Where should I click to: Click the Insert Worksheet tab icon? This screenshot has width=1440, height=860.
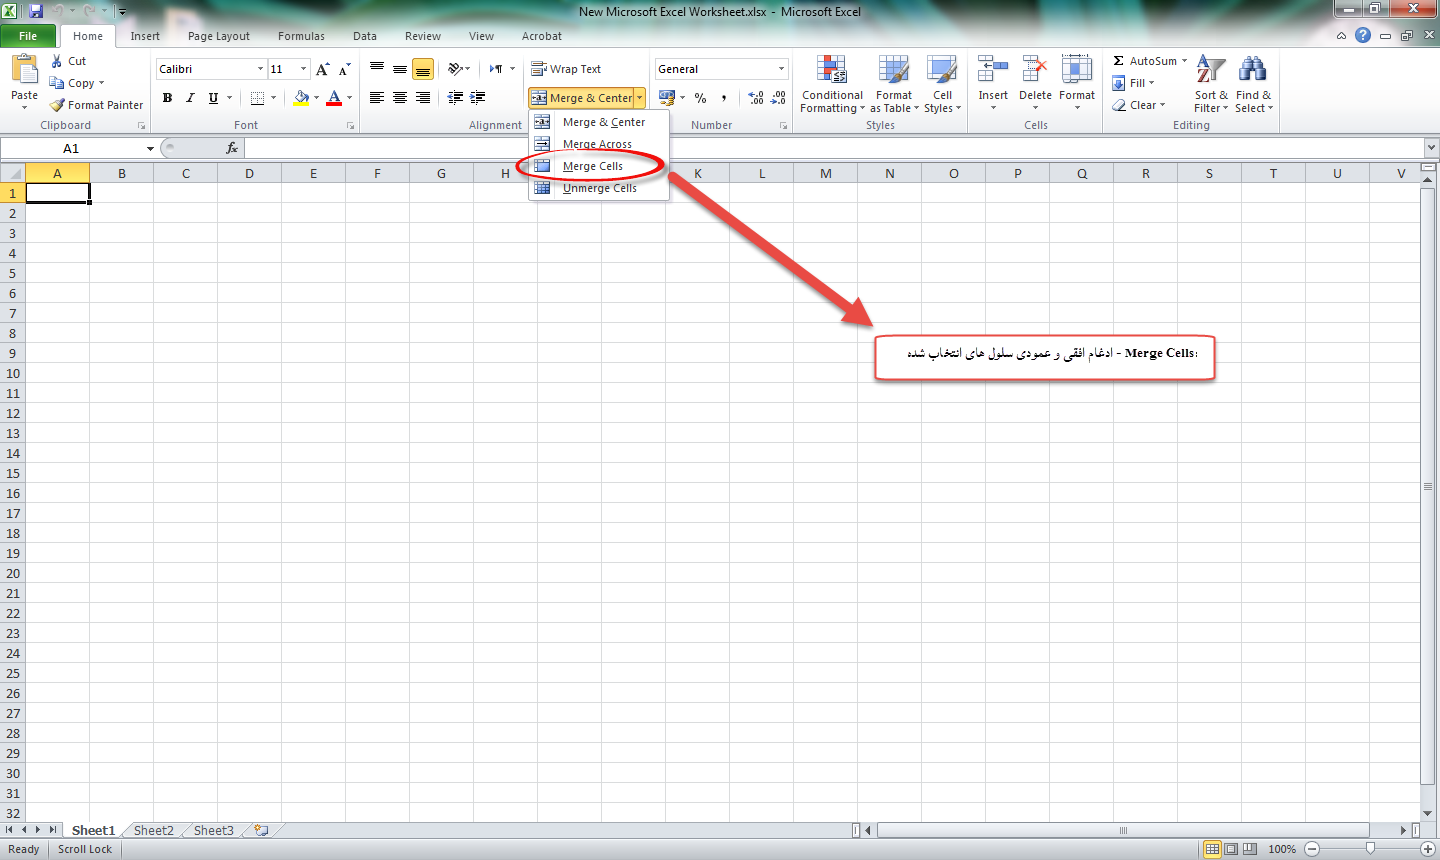click(261, 830)
